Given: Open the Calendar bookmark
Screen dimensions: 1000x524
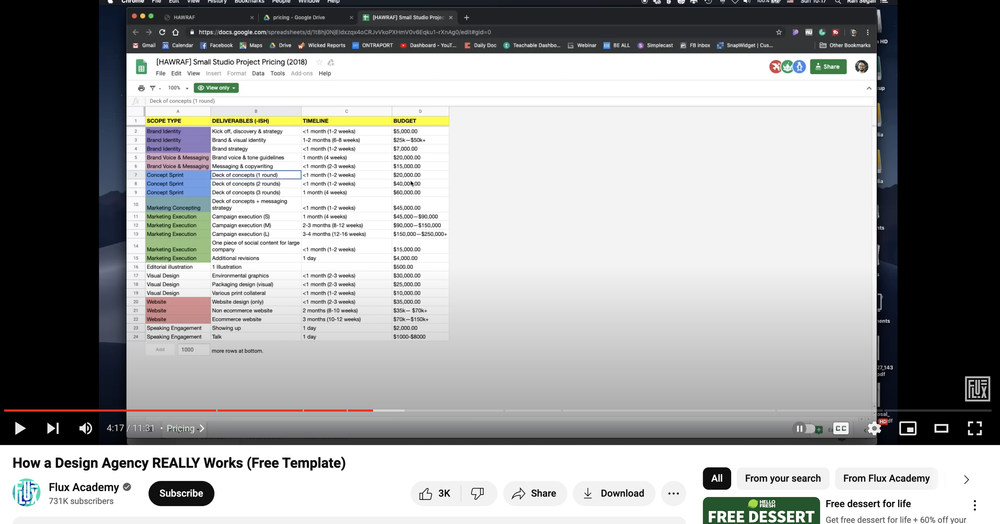Looking at the screenshot, I should tap(177, 45).
